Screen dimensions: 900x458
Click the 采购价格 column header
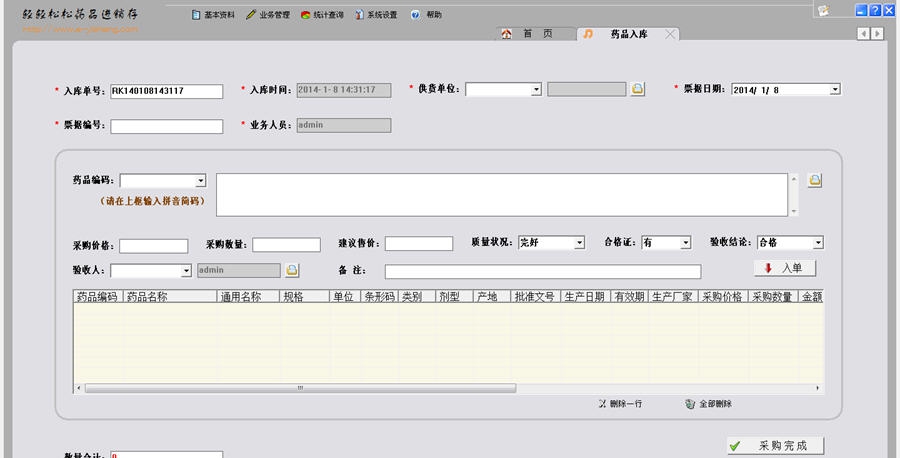723,297
